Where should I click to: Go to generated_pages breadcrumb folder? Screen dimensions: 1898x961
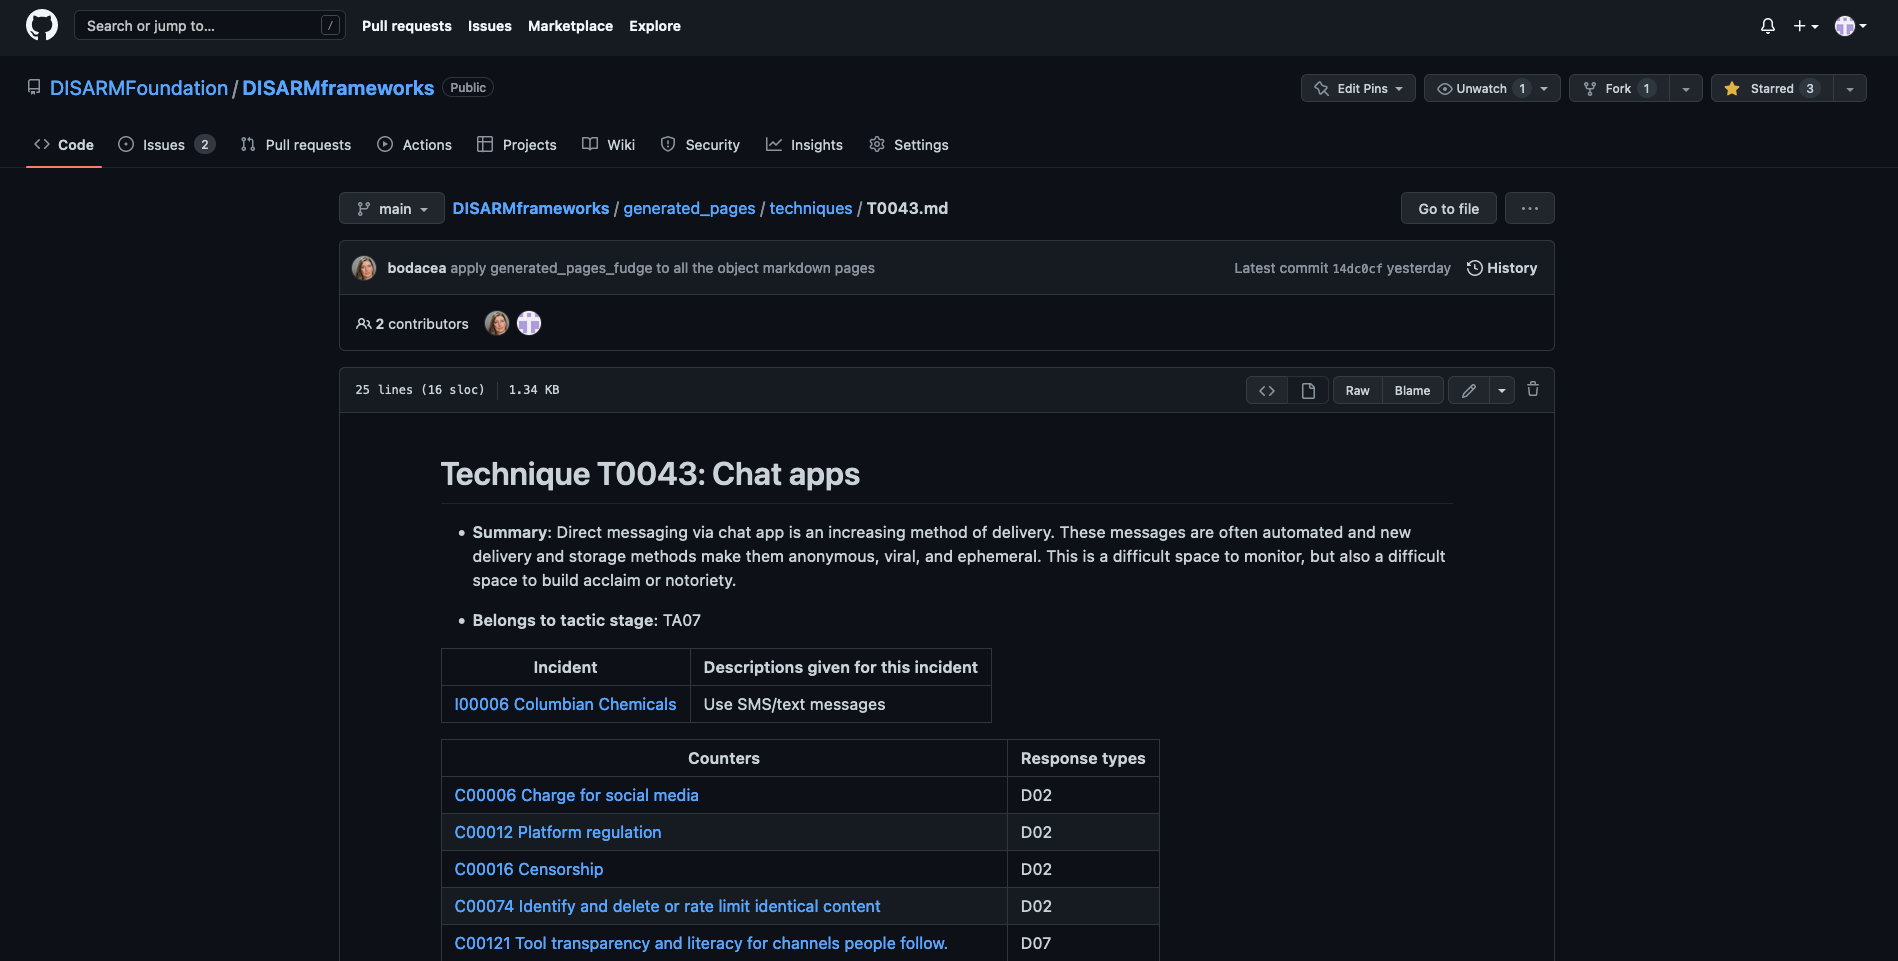tap(689, 208)
